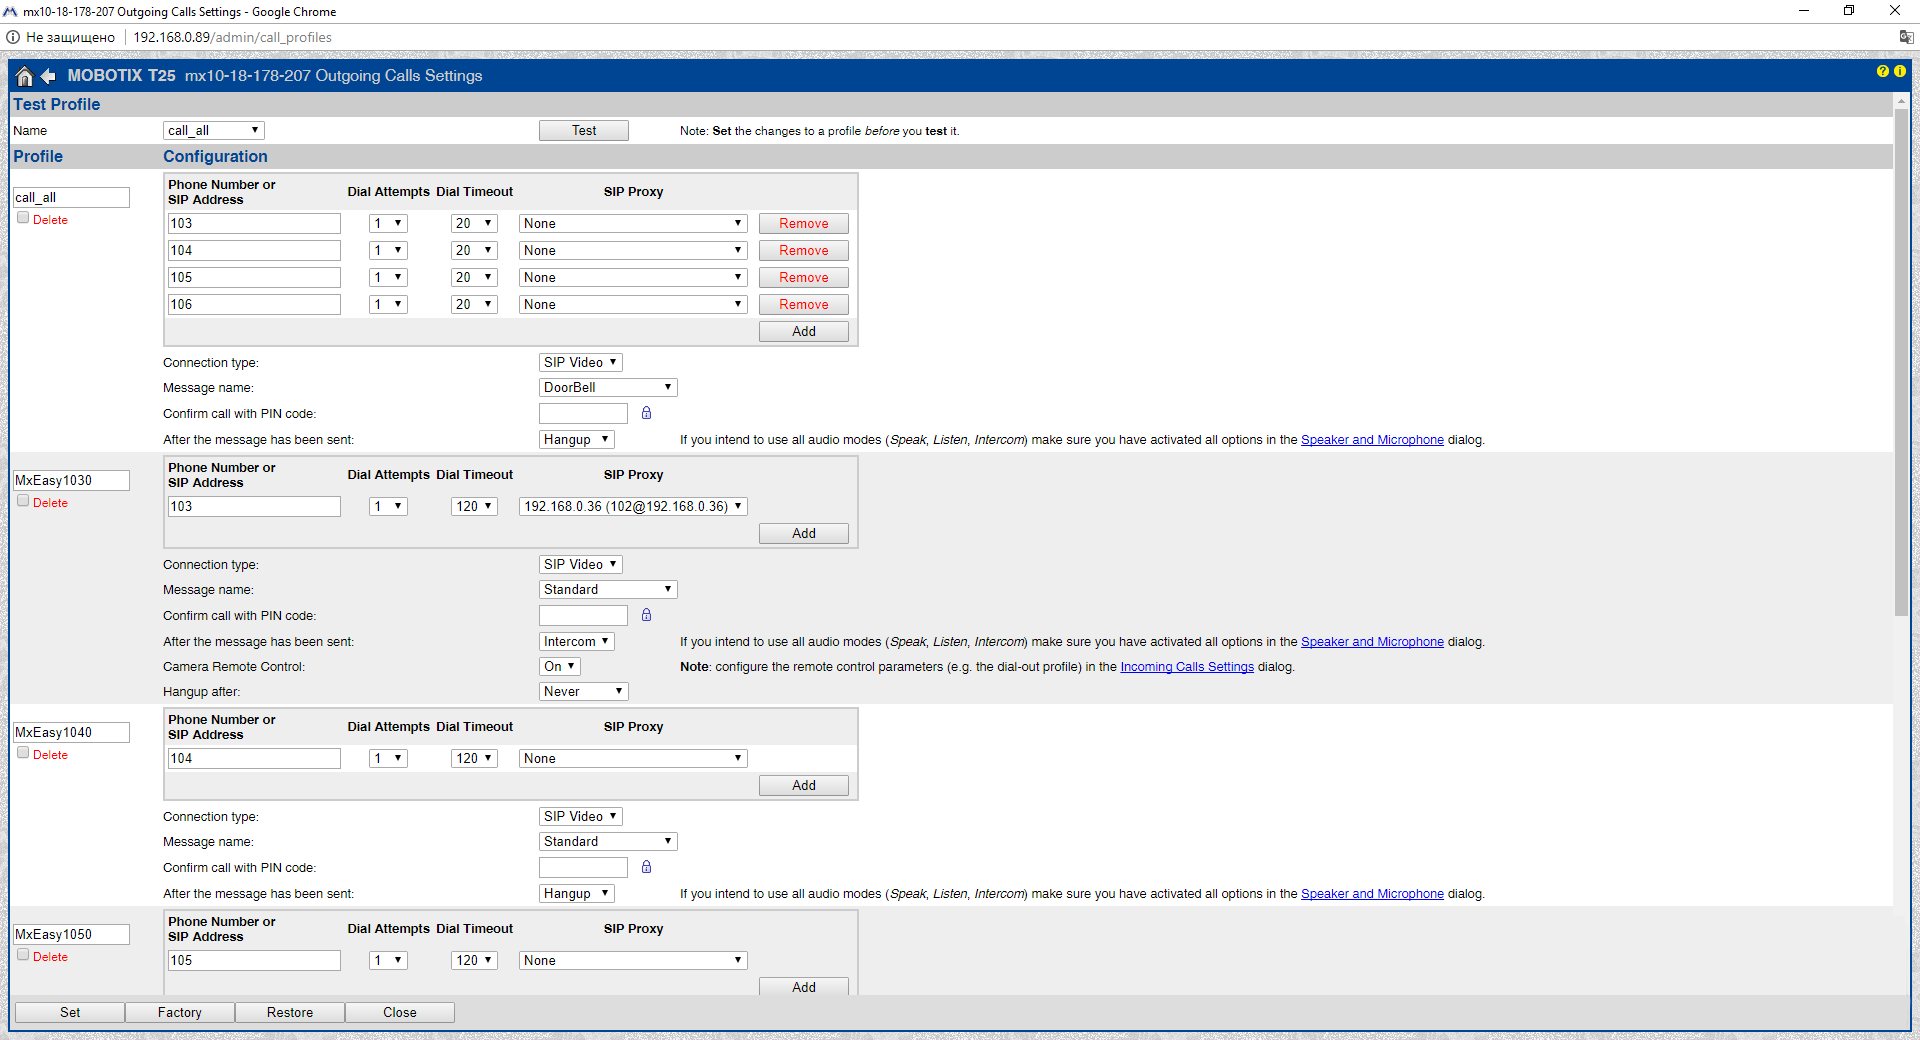Remove the 105 phone number entry

pyautogui.click(x=803, y=277)
